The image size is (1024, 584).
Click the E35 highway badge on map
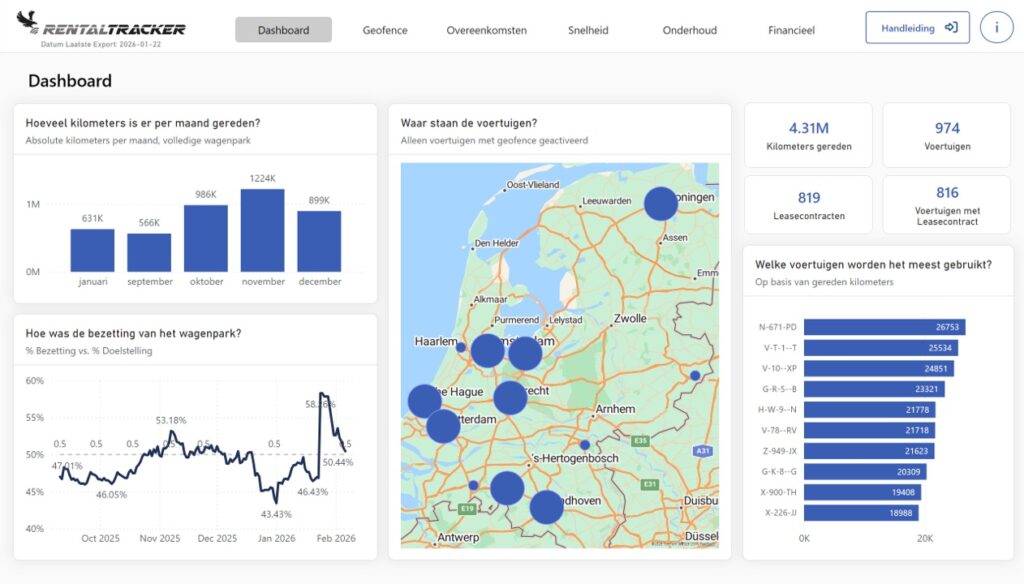(x=640, y=441)
